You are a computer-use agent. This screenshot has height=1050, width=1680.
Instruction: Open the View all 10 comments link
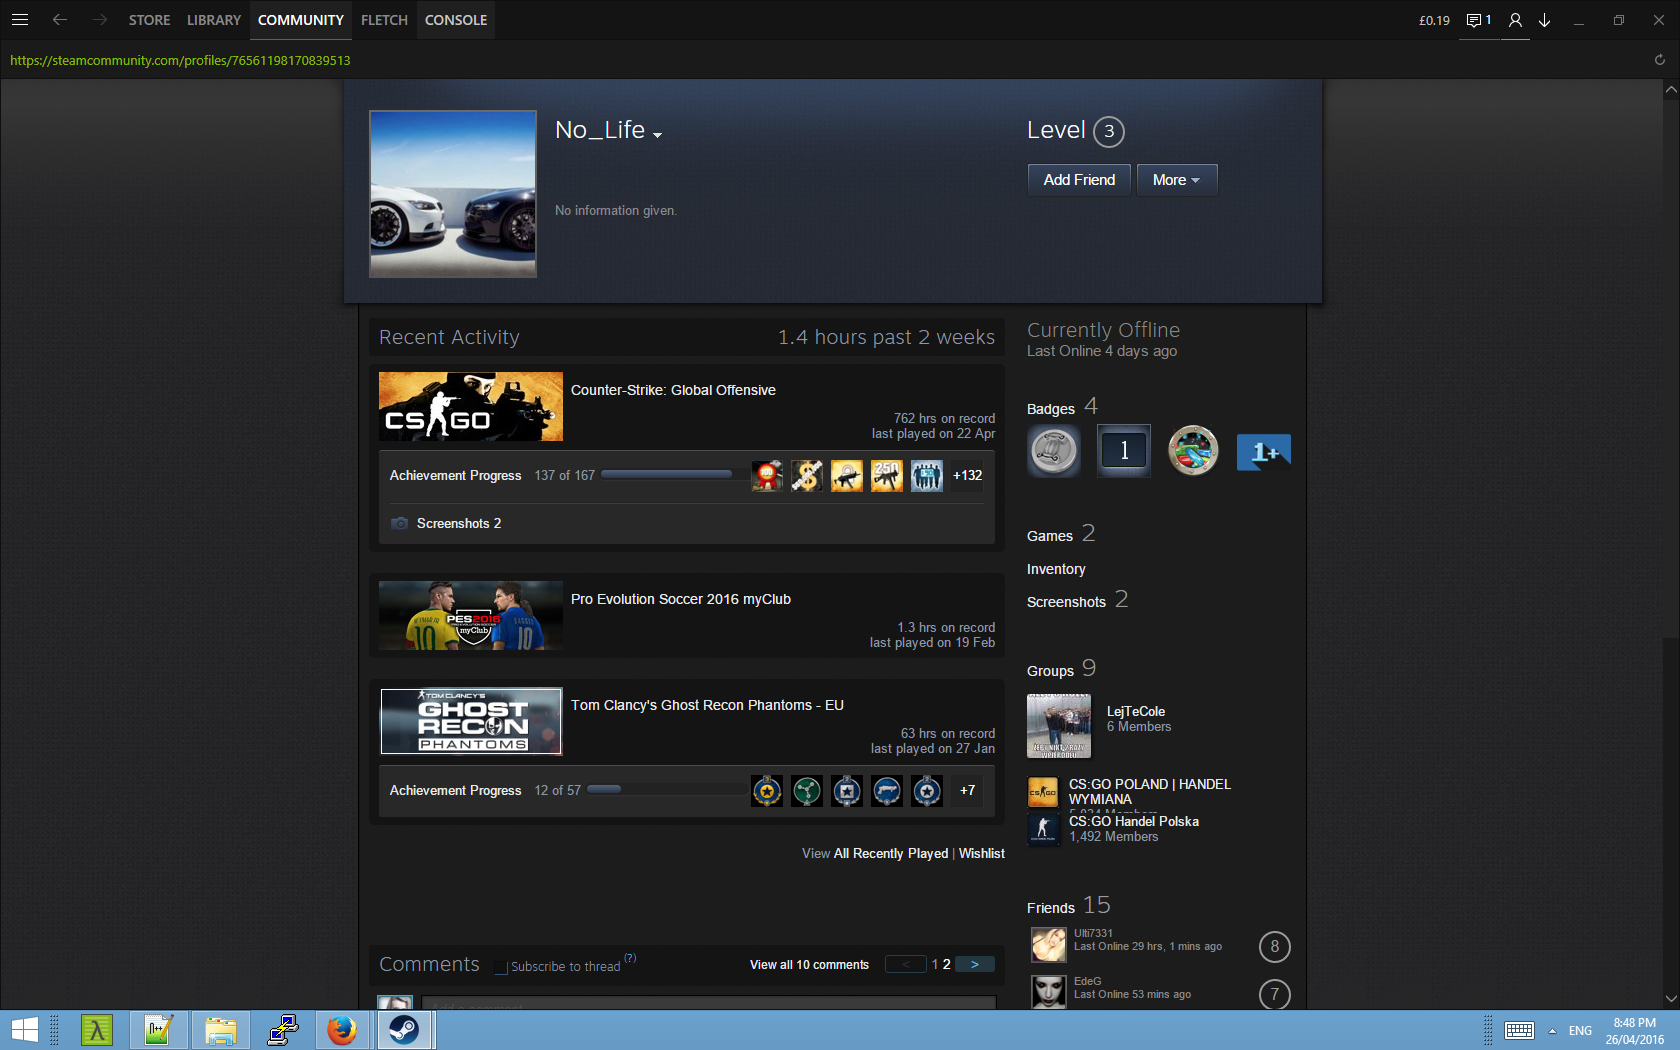pos(809,965)
